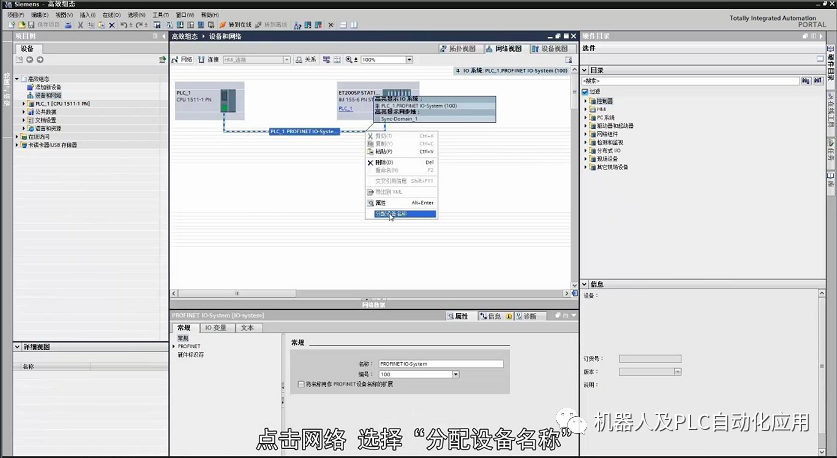Select 硬件标识符 in properties navigation
Viewport: 837px width, 458px height.
[x=191, y=354]
